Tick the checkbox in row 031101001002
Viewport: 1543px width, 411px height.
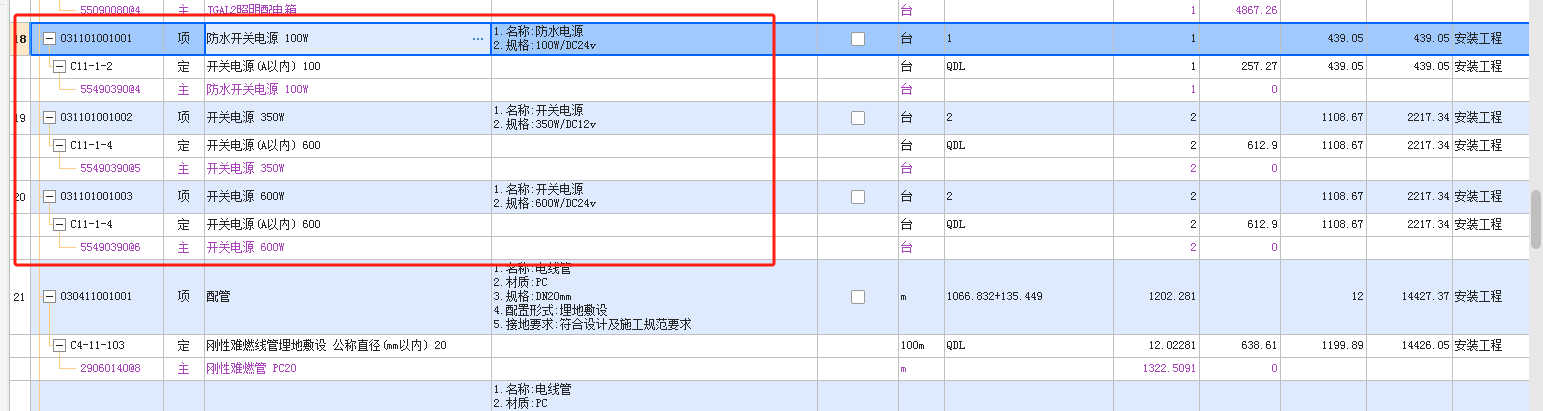pyautogui.click(x=858, y=118)
